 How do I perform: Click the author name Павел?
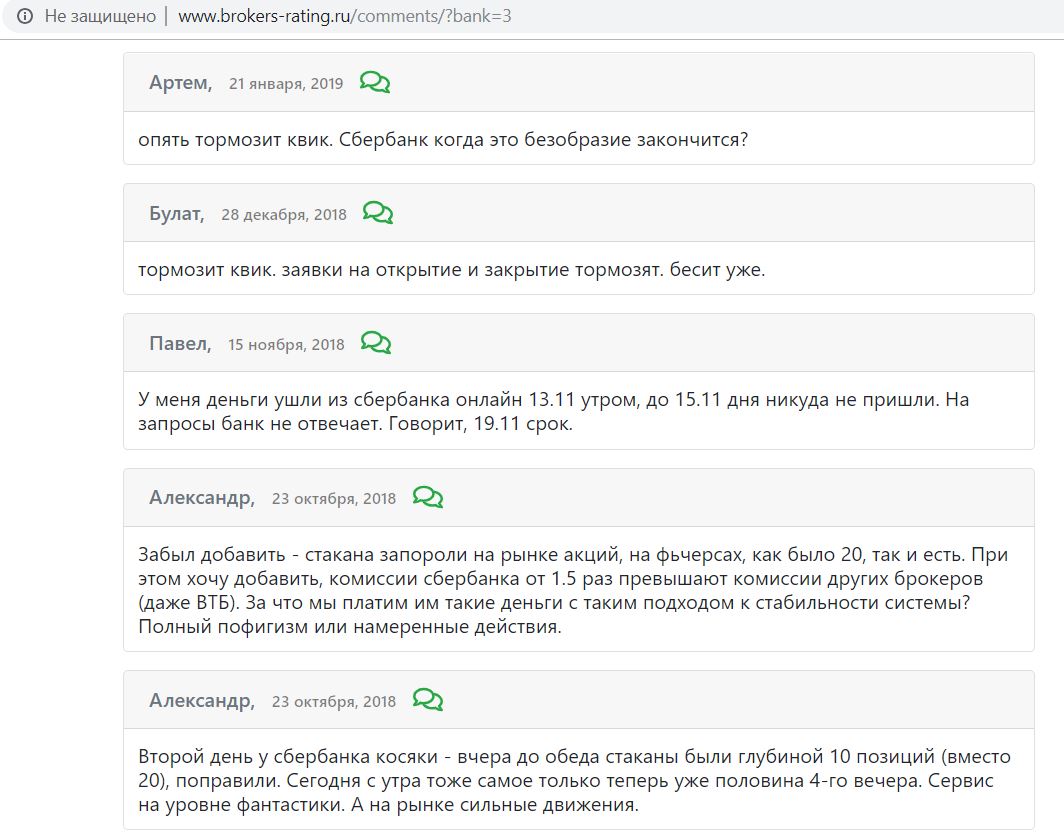click(180, 344)
